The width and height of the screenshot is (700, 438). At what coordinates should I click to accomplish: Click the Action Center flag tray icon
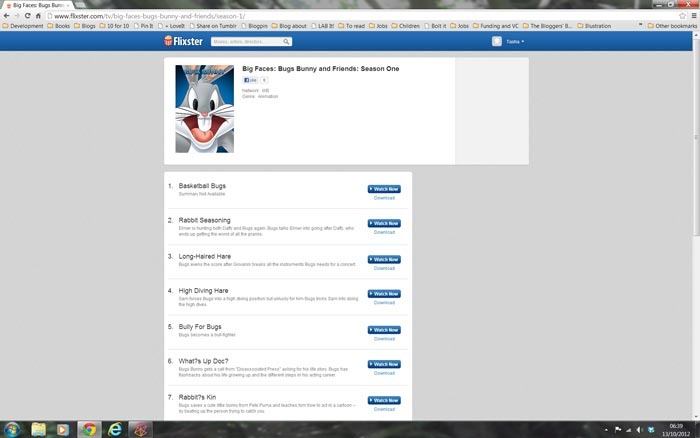(618, 430)
